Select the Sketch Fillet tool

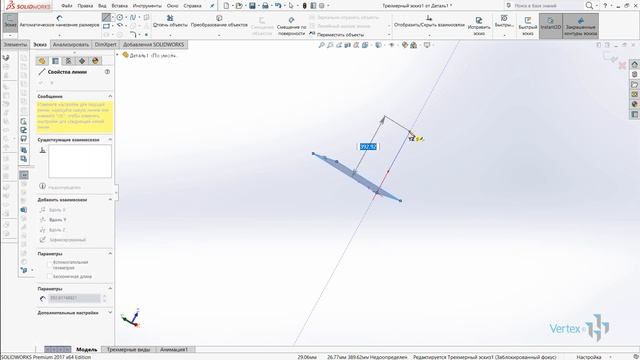[x=133, y=34]
